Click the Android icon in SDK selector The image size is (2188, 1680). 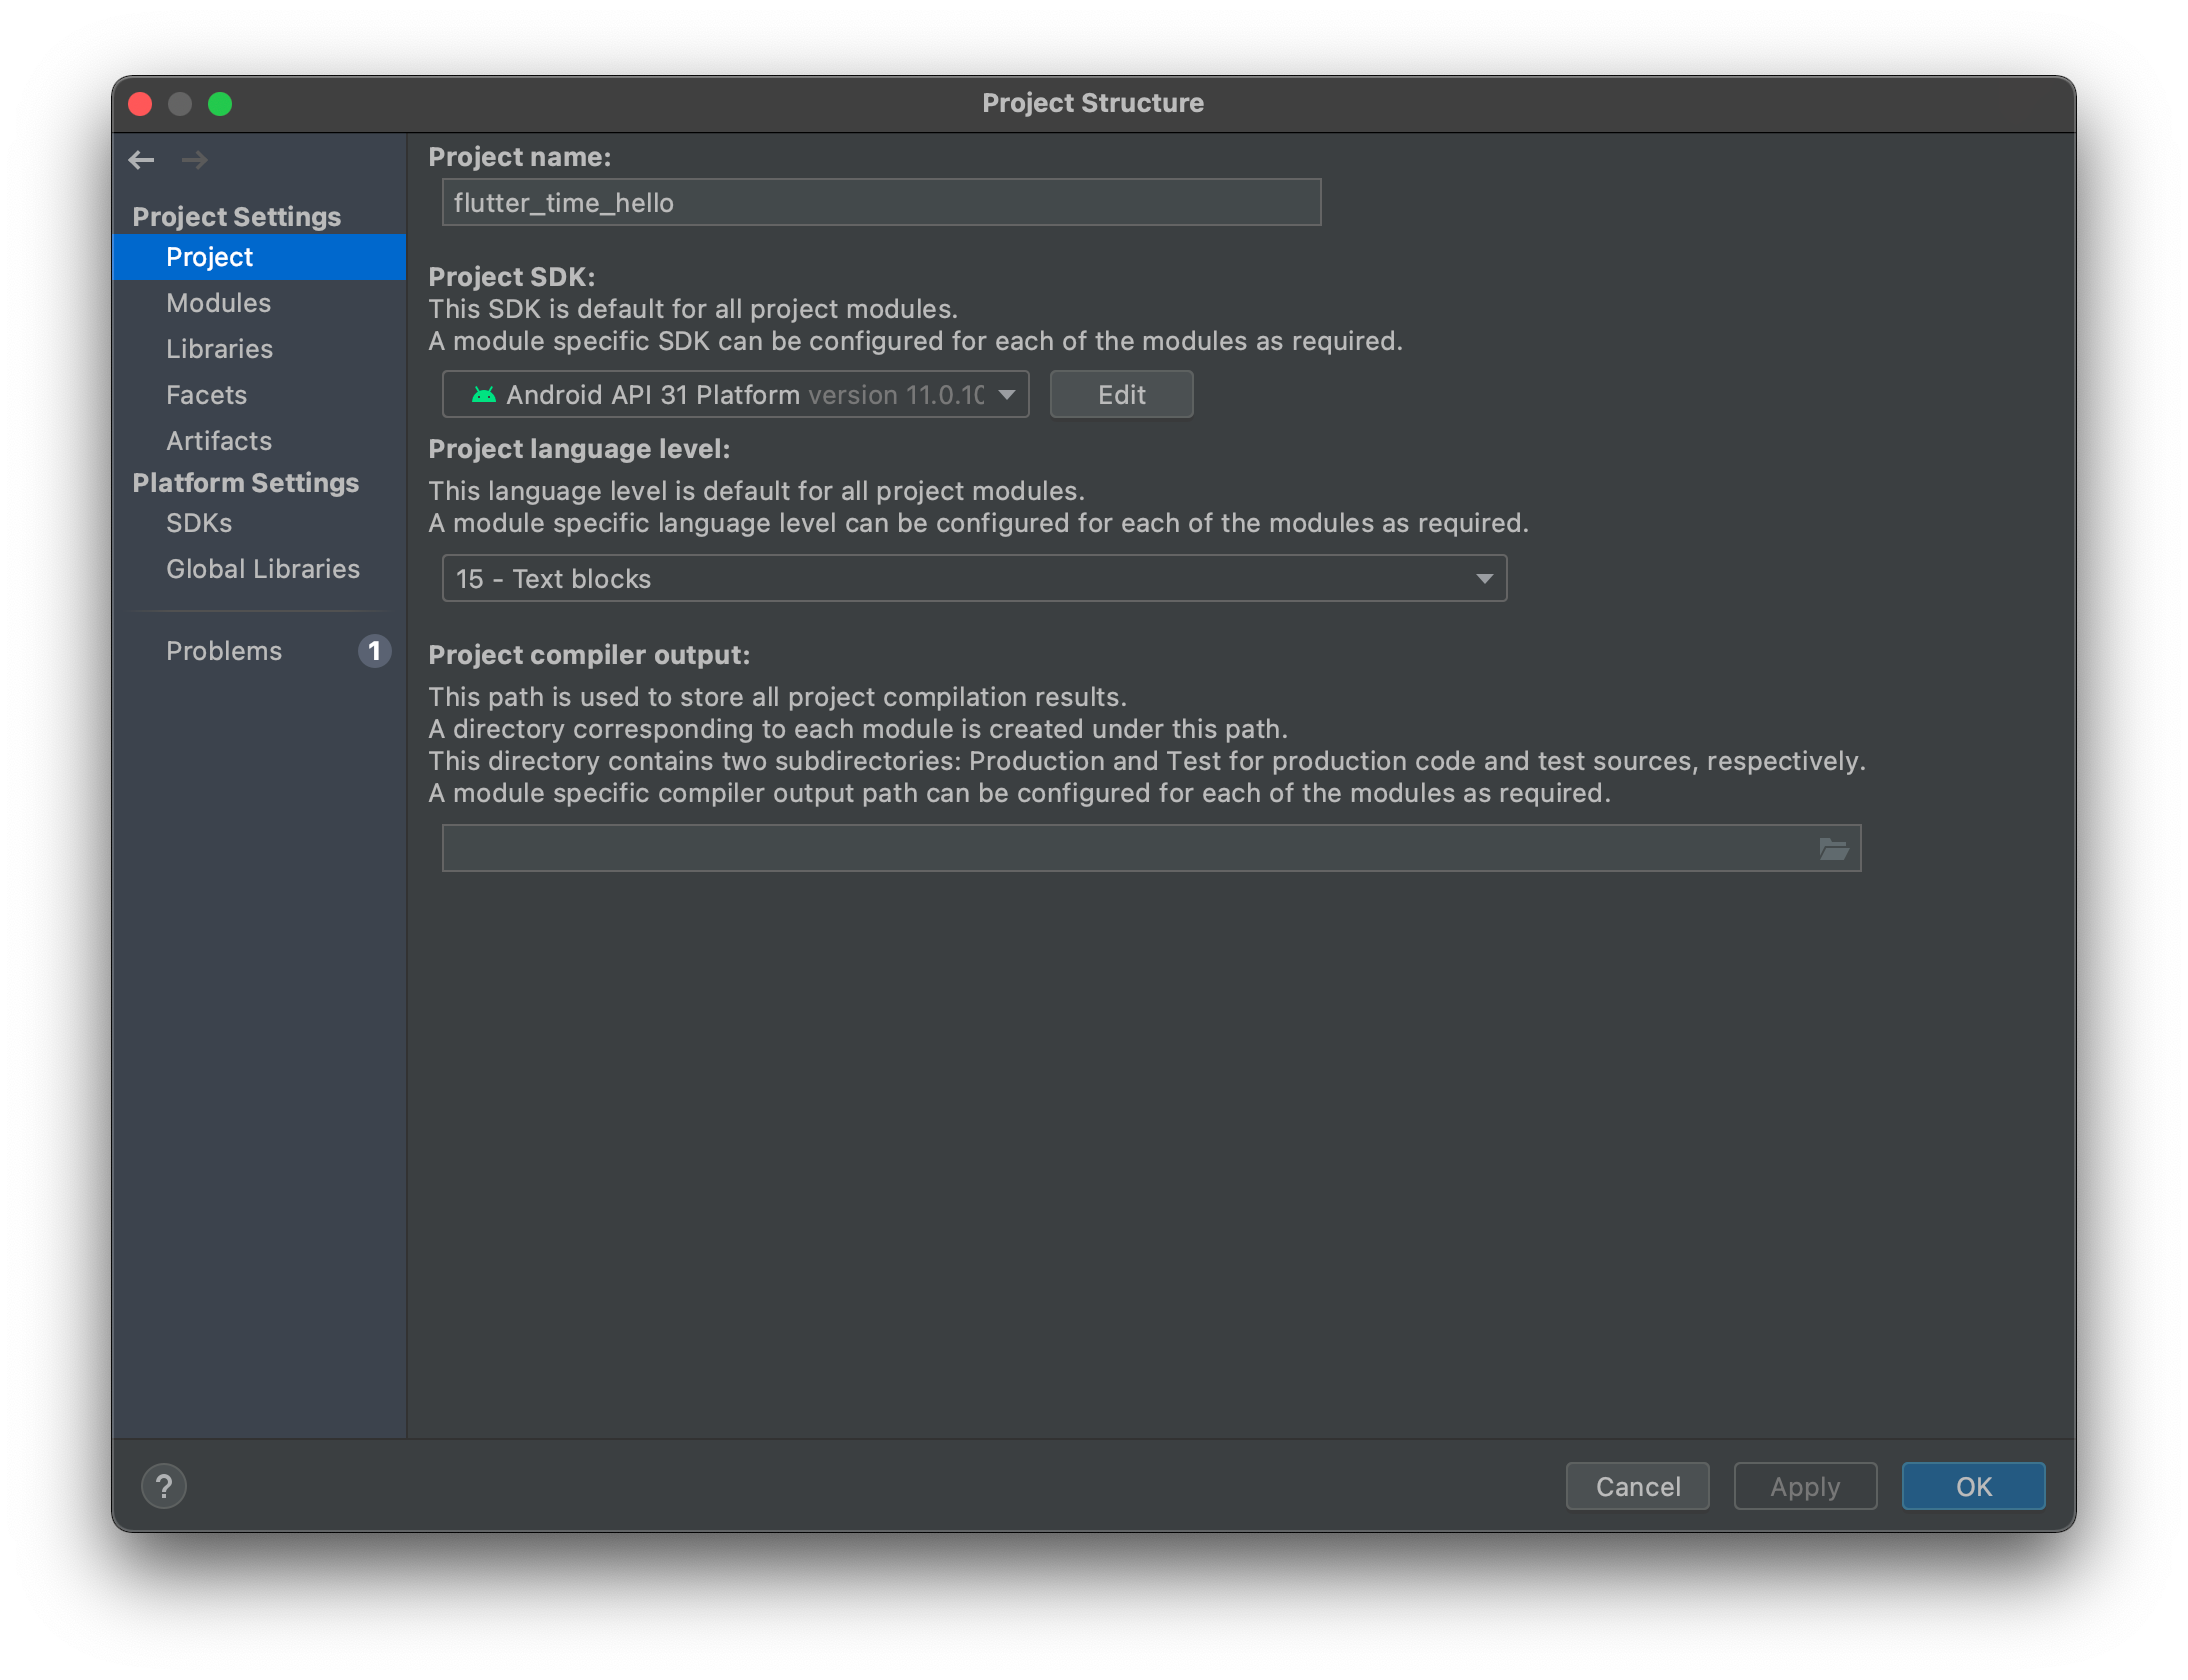[484, 395]
